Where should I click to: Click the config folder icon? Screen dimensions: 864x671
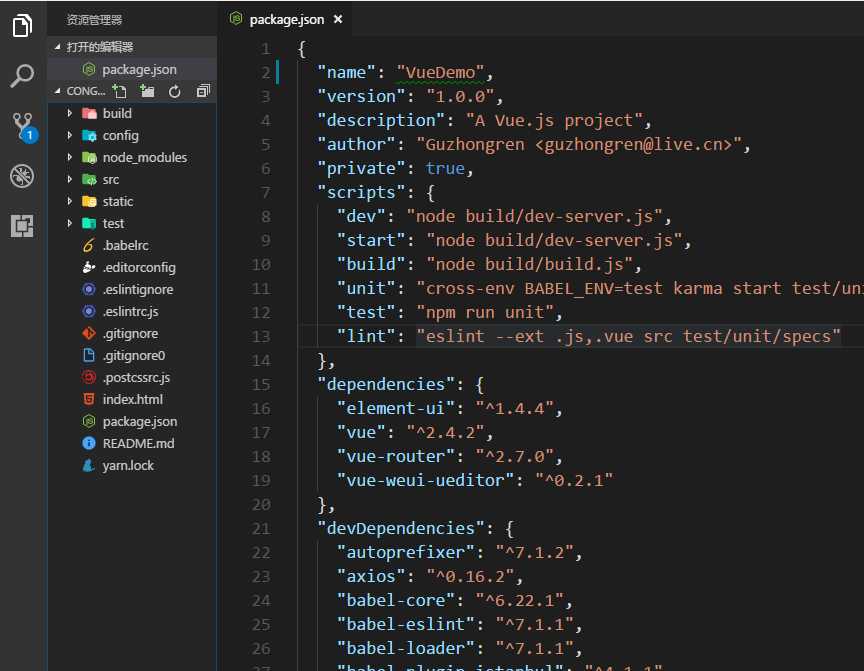coord(89,135)
